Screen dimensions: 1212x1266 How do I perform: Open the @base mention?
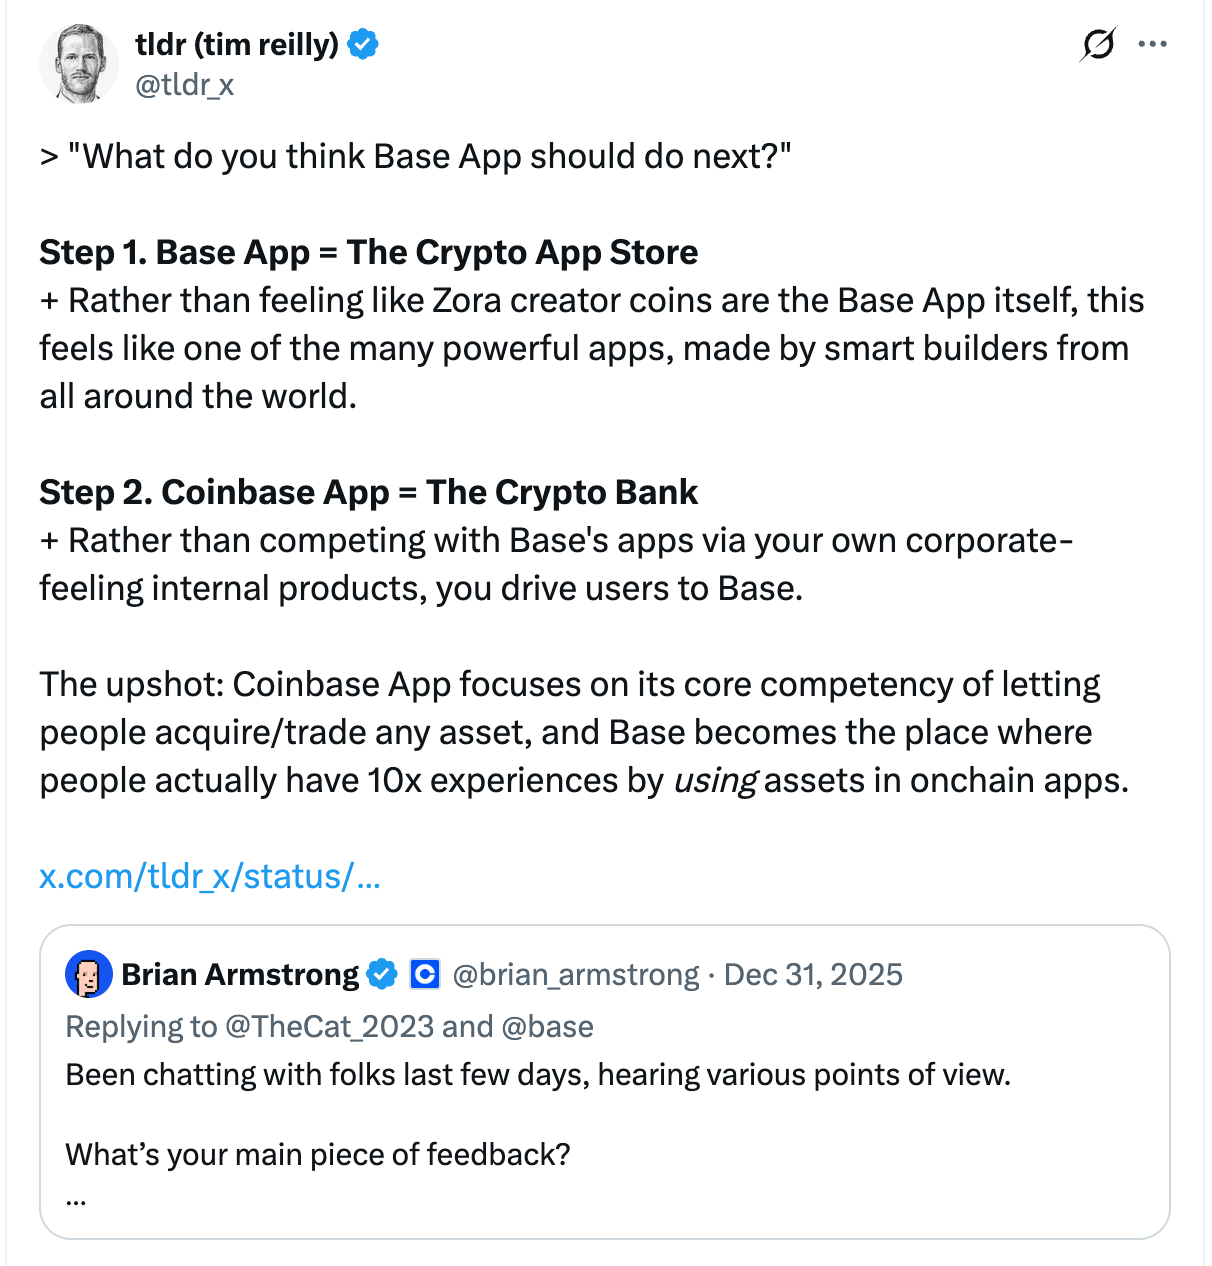point(547,1026)
